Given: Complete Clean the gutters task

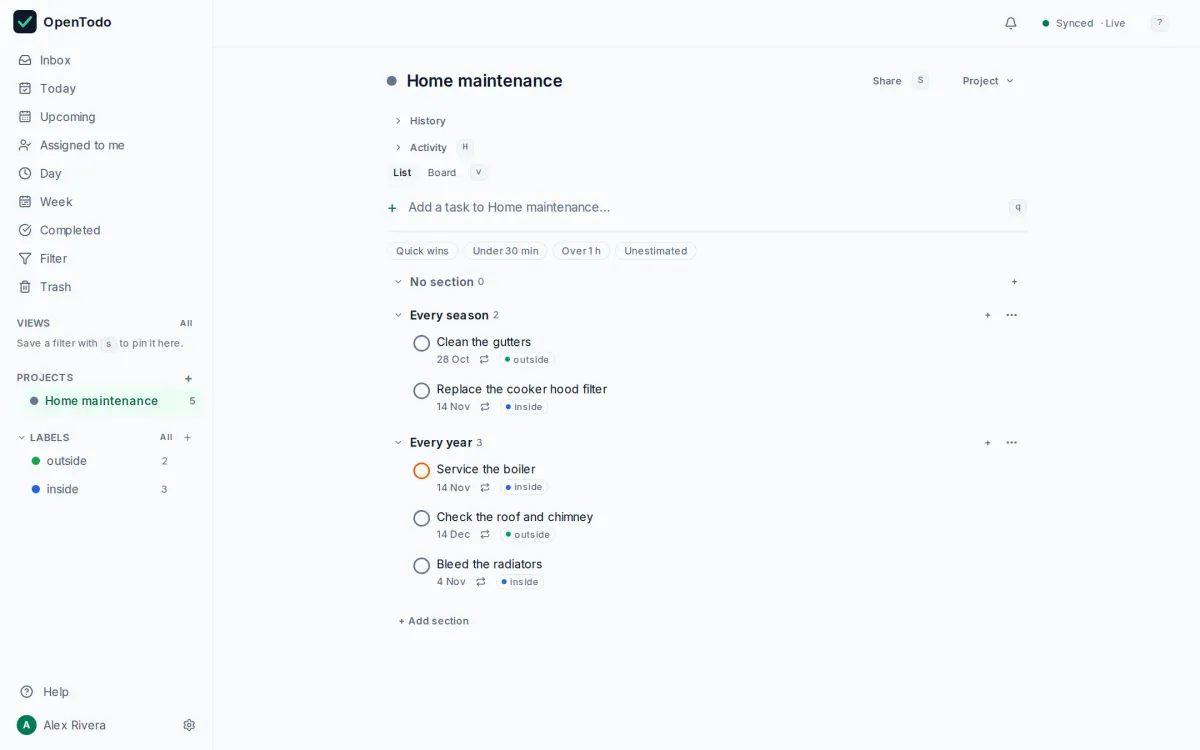Looking at the screenshot, I should click(422, 343).
